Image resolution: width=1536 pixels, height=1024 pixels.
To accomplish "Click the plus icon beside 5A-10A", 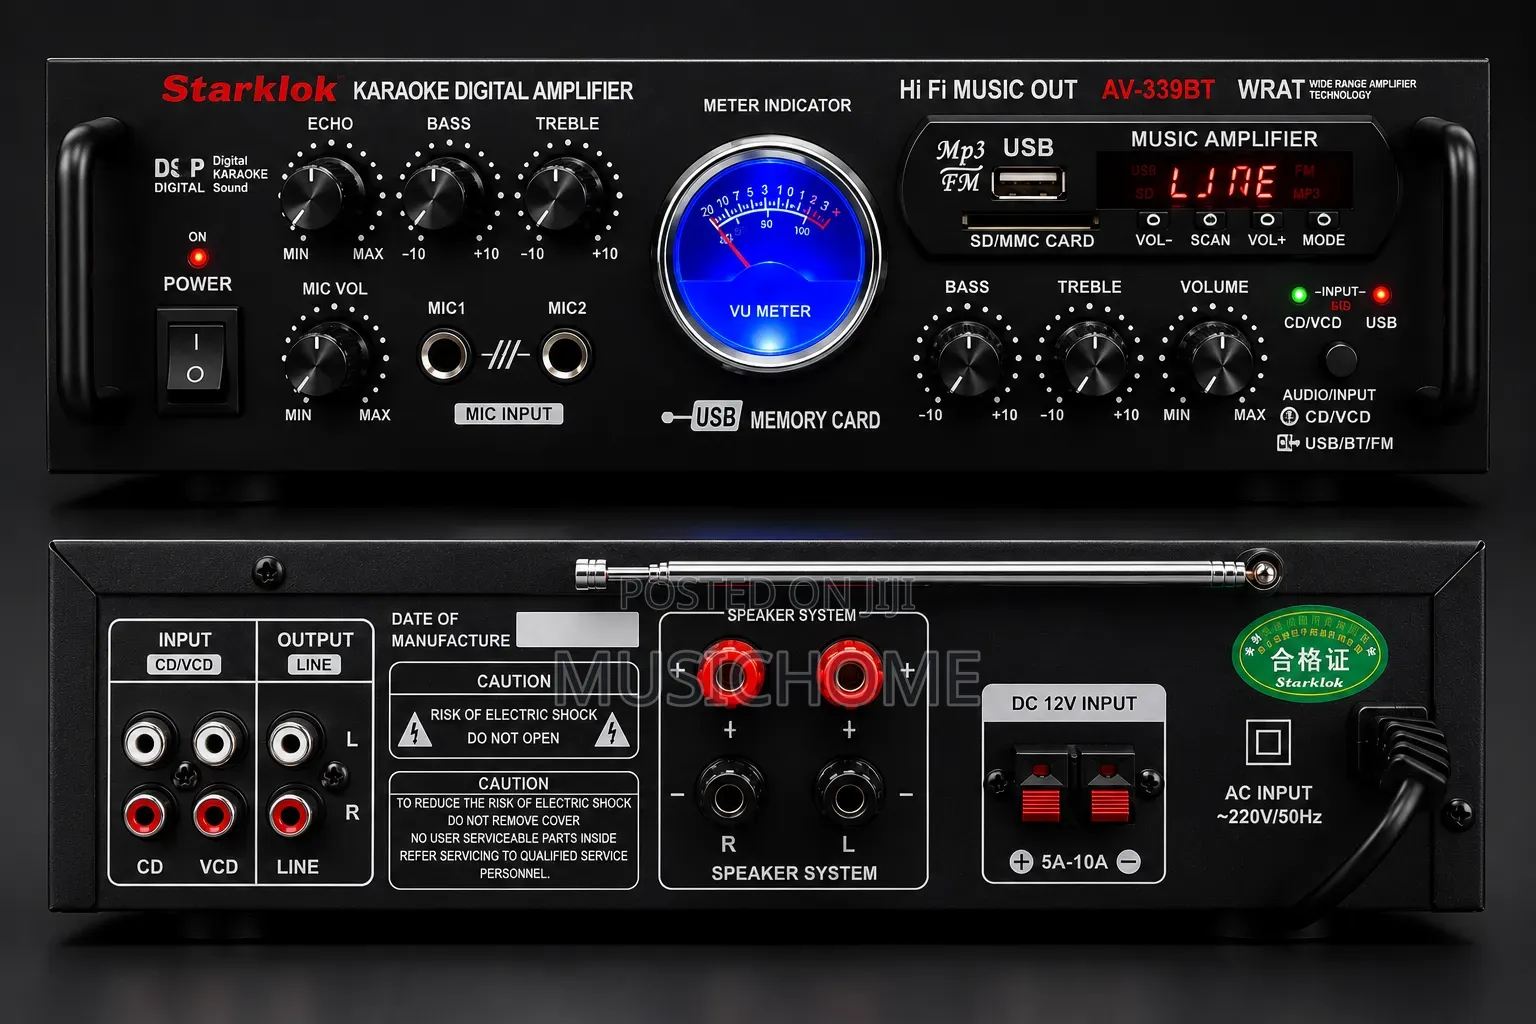I will pyautogui.click(x=1021, y=862).
